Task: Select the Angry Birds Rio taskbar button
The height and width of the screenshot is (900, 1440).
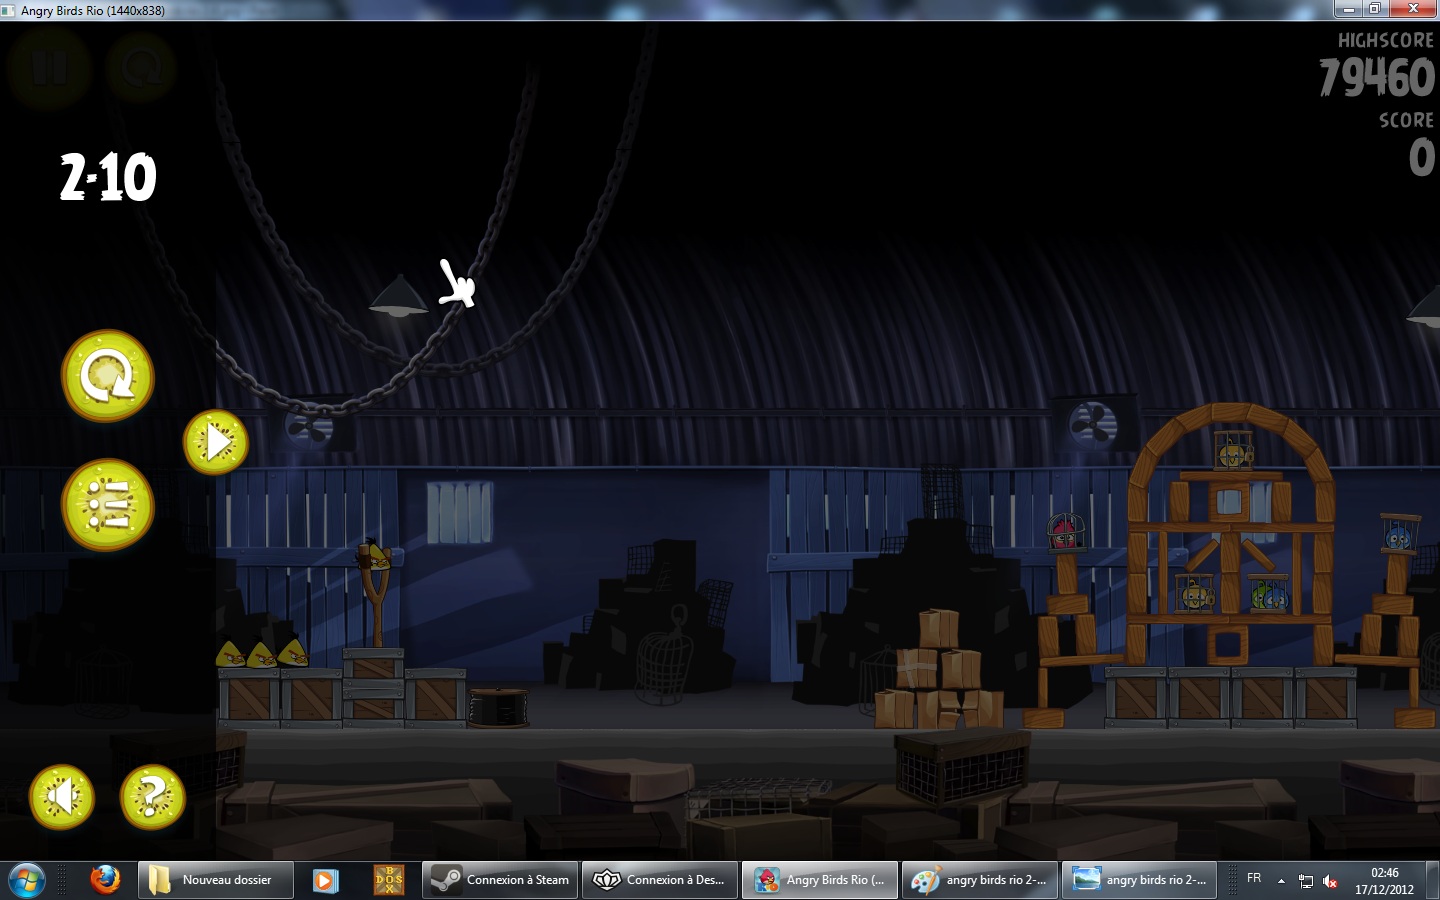Action: 820,880
